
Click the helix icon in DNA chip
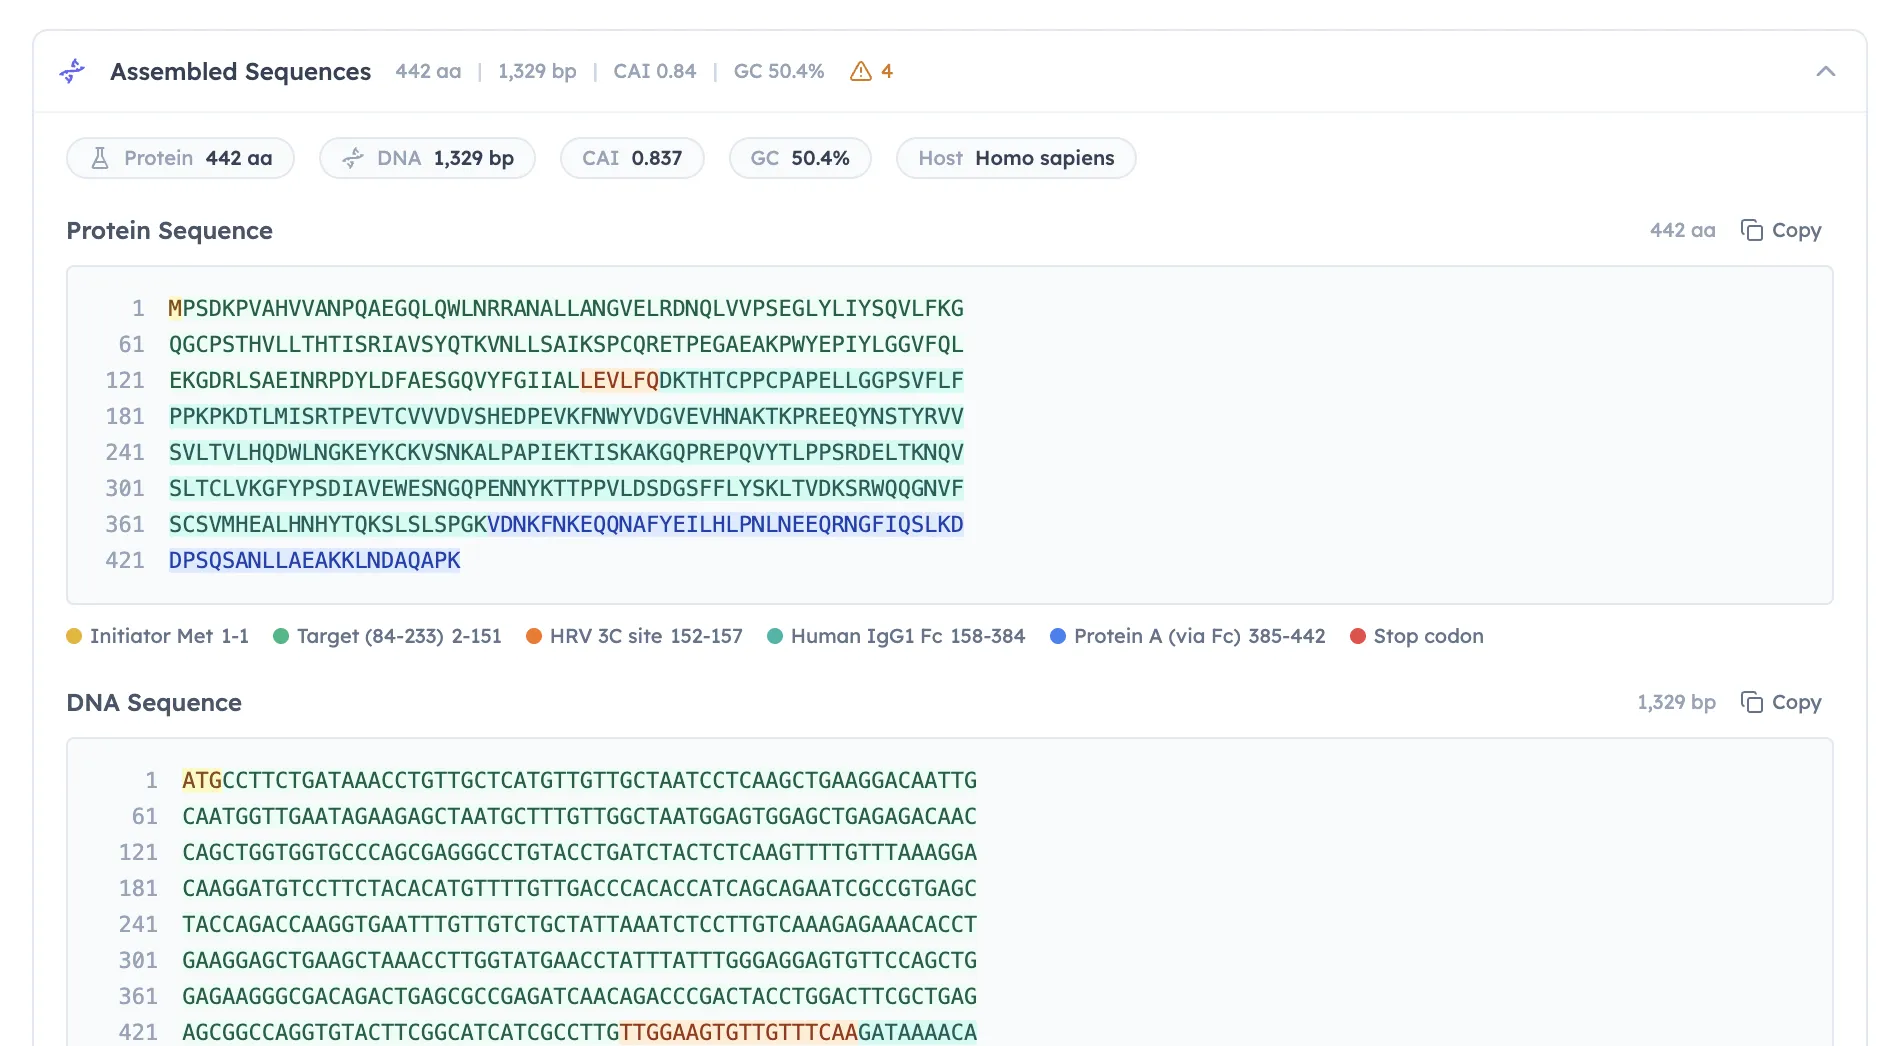(x=353, y=158)
